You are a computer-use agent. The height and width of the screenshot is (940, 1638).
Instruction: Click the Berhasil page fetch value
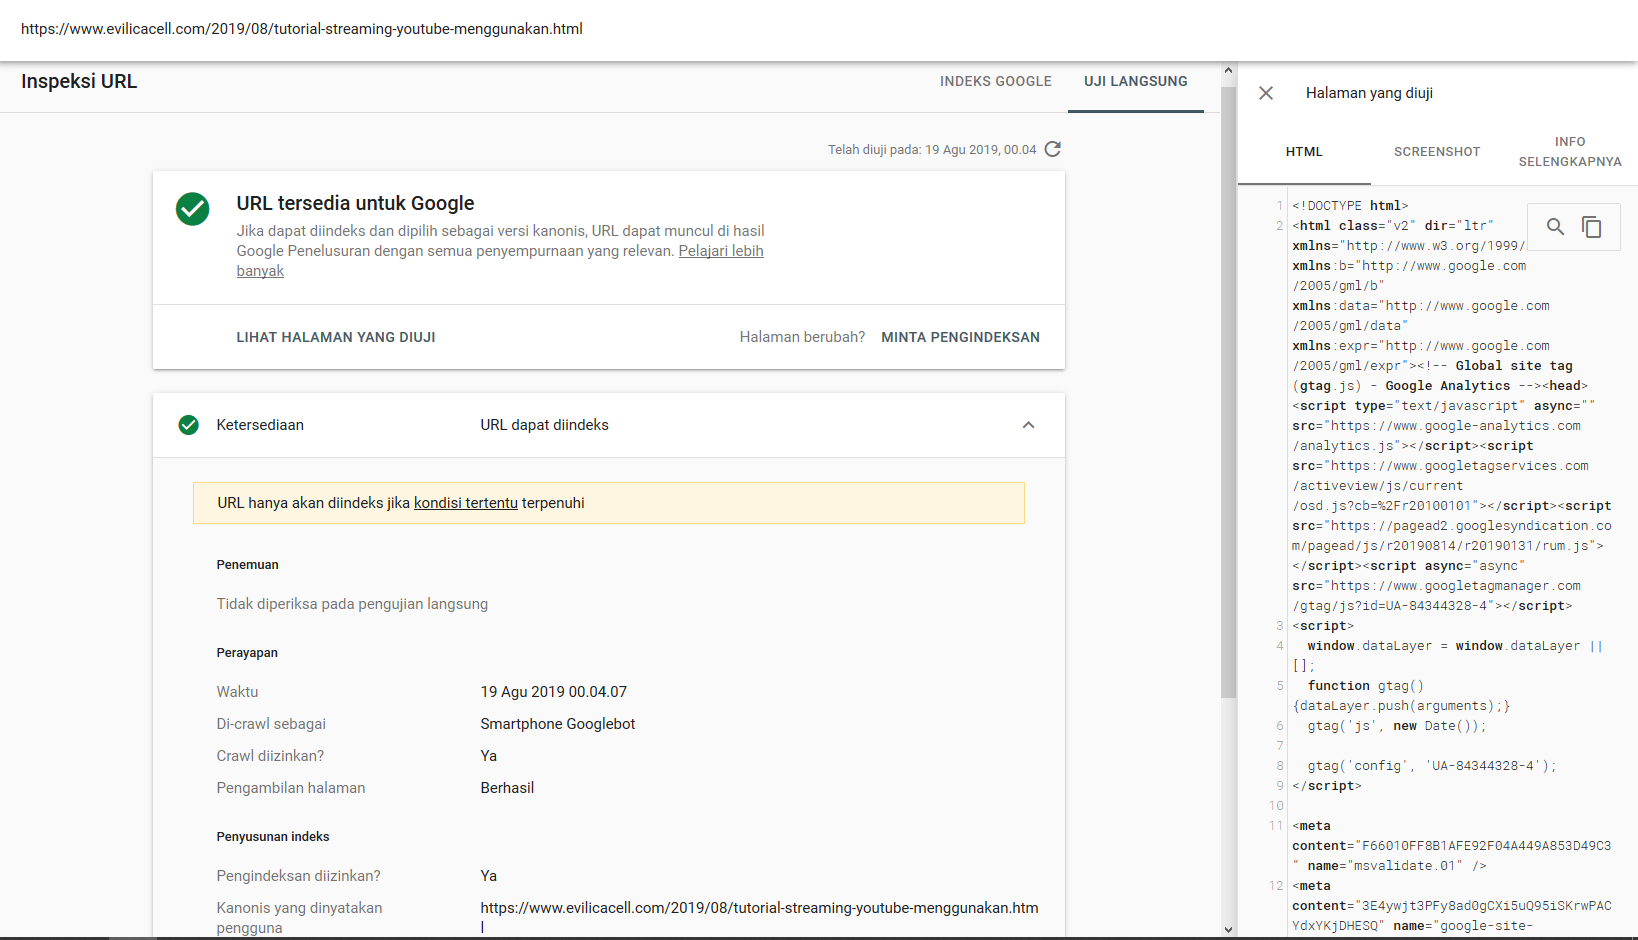[x=507, y=788]
